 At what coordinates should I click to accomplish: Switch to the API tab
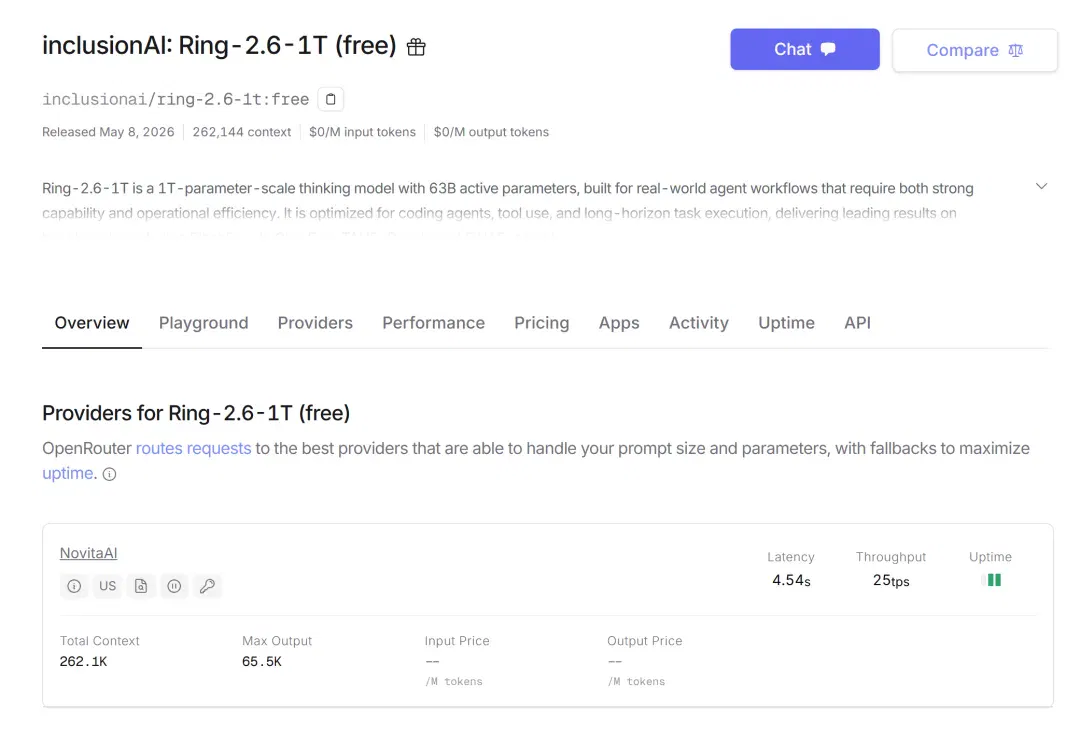pos(858,323)
